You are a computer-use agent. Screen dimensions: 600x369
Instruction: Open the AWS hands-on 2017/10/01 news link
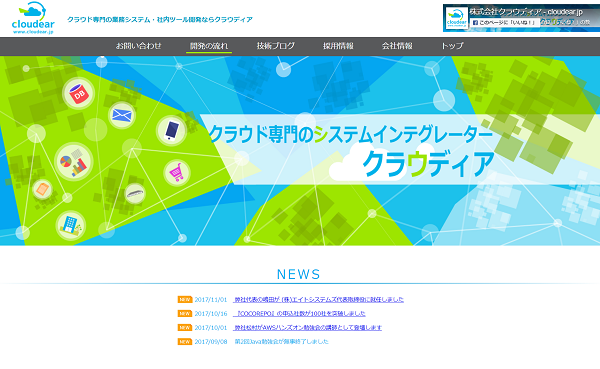click(308, 328)
